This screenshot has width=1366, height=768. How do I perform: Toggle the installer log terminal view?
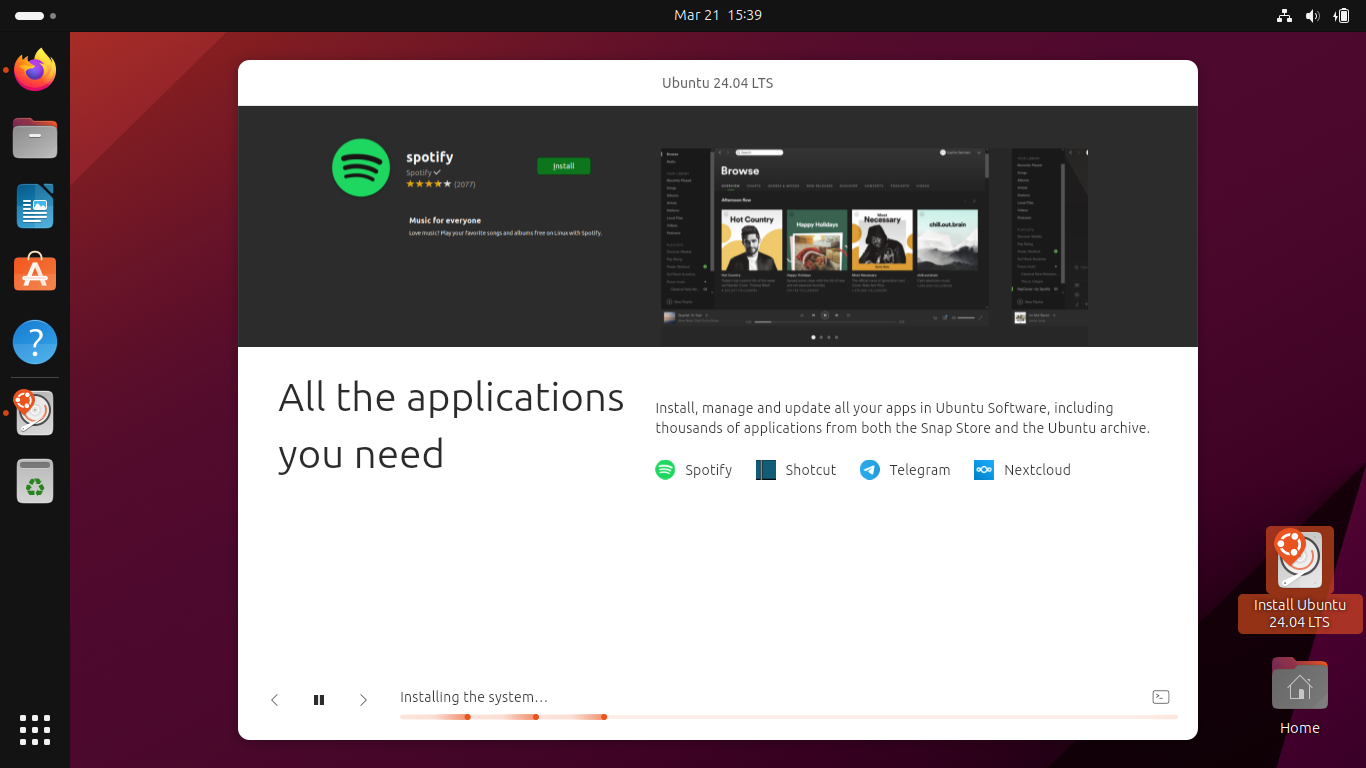[x=1161, y=696]
